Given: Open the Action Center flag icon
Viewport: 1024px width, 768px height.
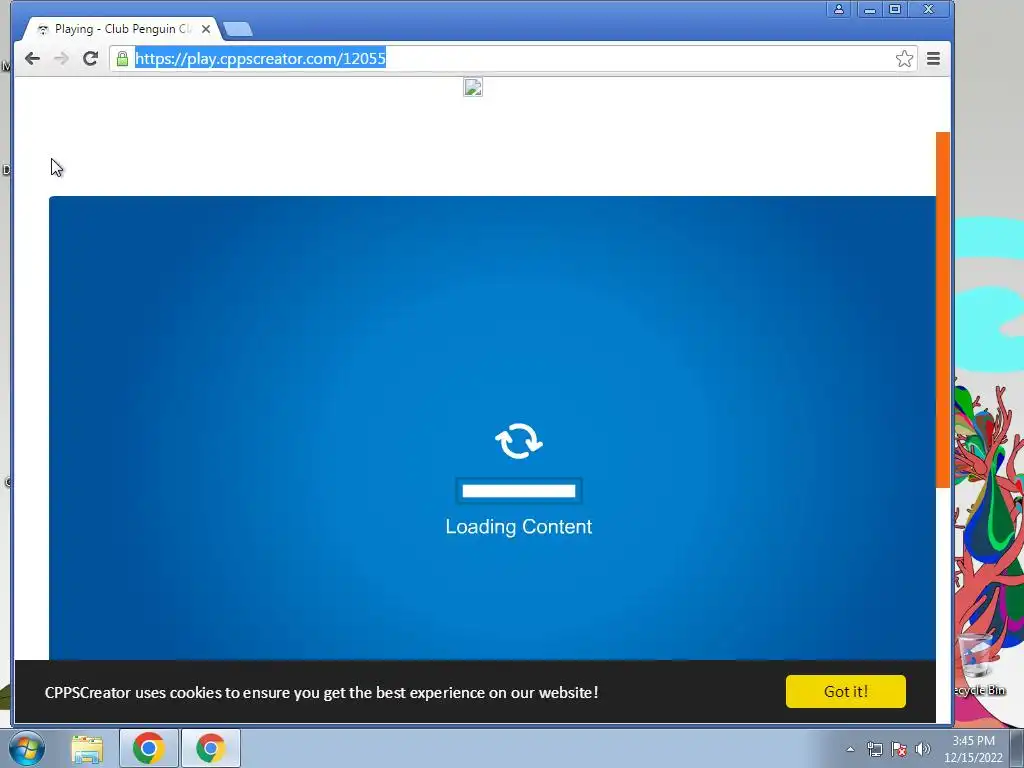Looking at the screenshot, I should point(899,749).
